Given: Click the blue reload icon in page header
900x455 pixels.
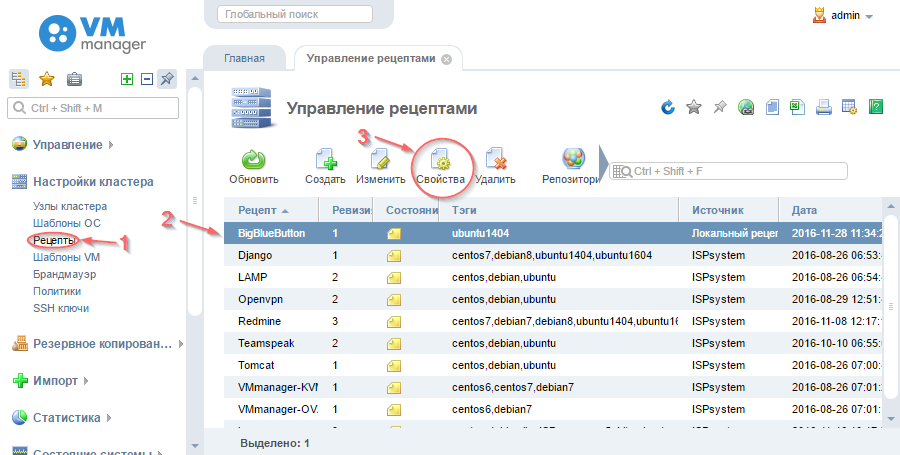Looking at the screenshot, I should pyautogui.click(x=668, y=107).
